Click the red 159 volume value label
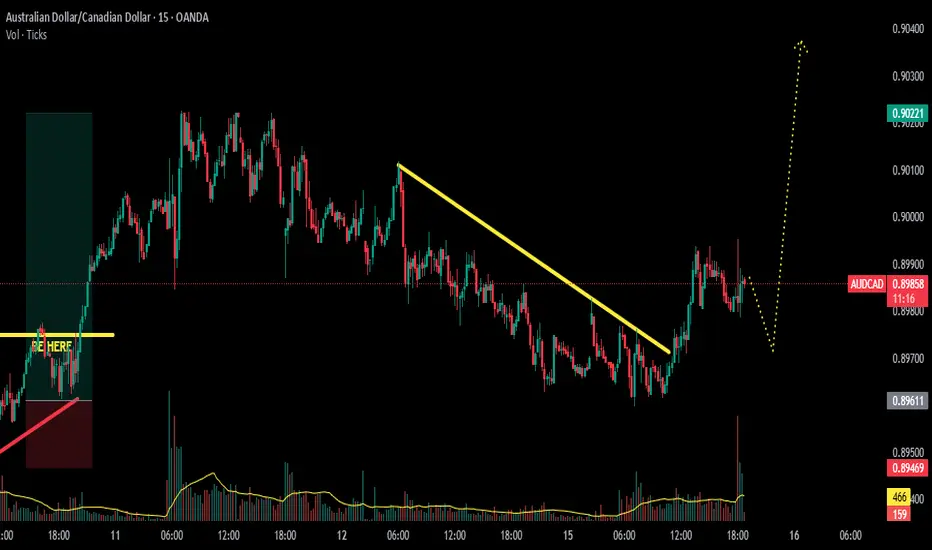This screenshot has height=550, width=932. pos(899,513)
